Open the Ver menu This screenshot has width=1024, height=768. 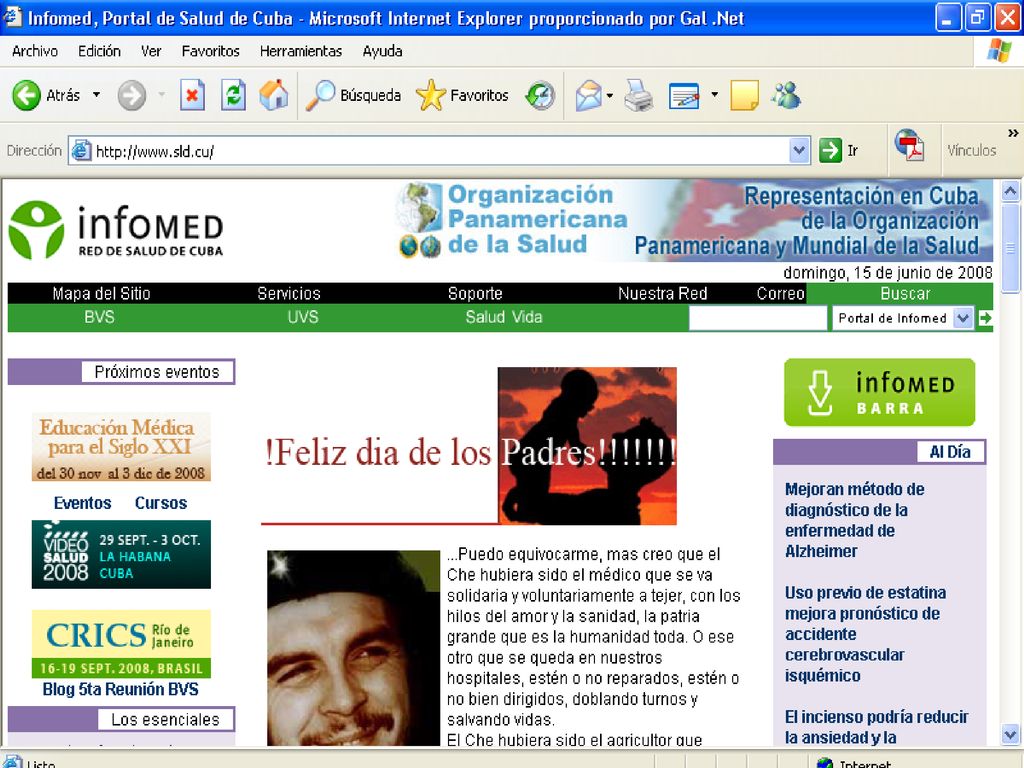[151, 51]
